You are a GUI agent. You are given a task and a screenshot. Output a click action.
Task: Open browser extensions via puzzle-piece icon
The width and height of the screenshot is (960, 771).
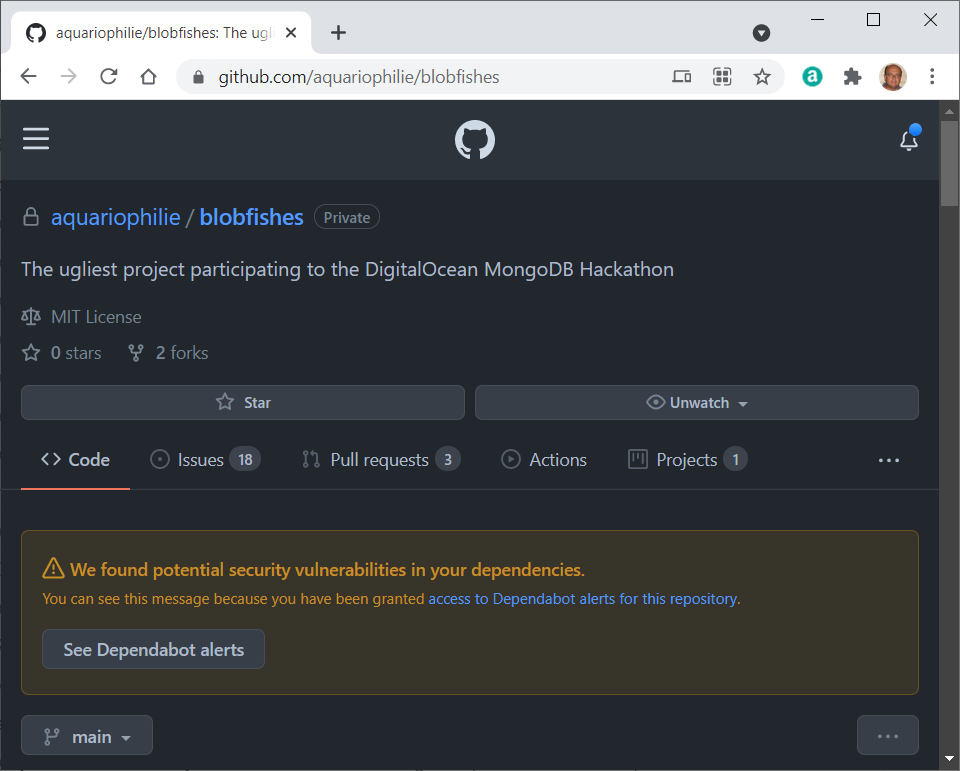pos(852,76)
